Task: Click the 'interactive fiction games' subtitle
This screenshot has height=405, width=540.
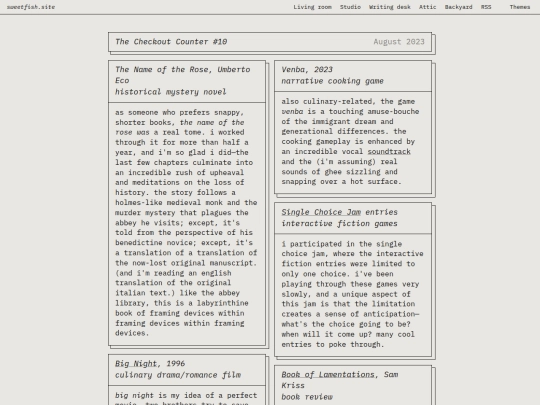Action: coord(339,224)
